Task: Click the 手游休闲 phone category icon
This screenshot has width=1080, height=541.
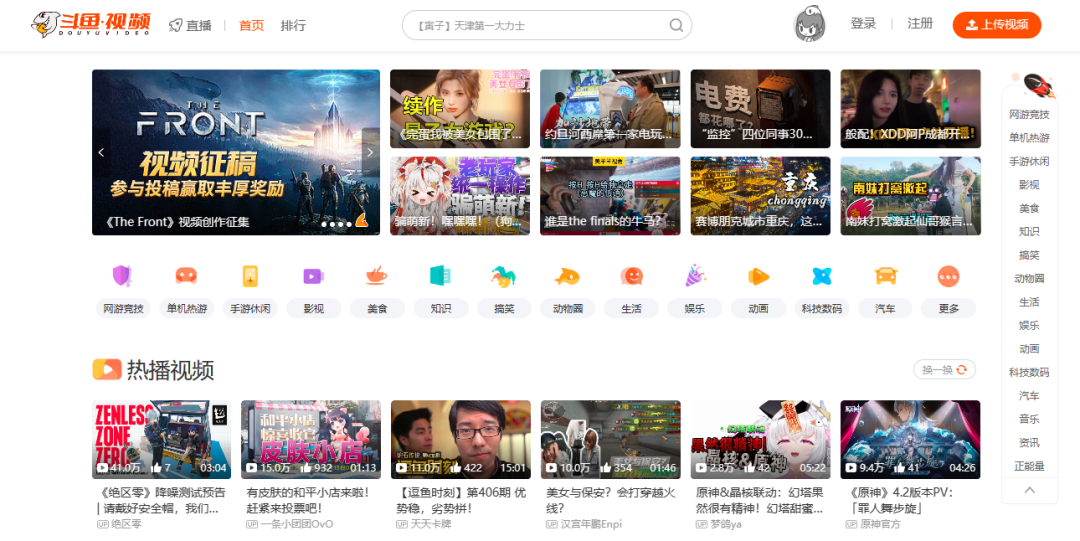Action: click(250, 276)
